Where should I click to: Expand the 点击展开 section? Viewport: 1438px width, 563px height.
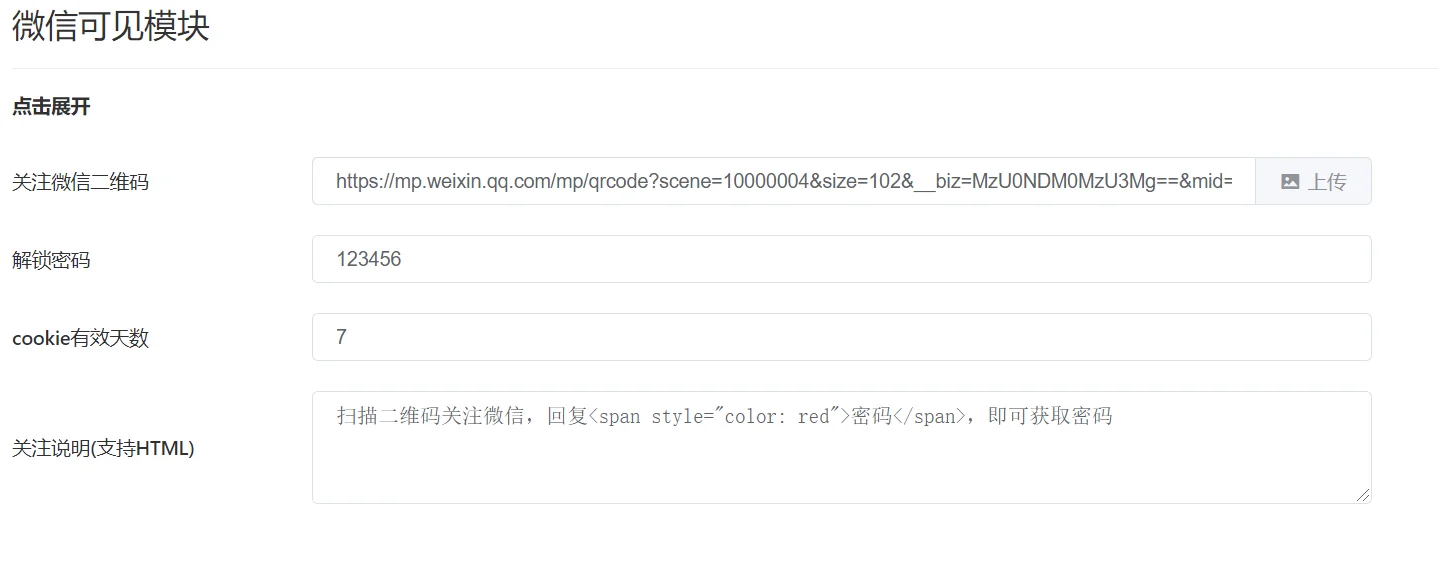click(x=51, y=107)
